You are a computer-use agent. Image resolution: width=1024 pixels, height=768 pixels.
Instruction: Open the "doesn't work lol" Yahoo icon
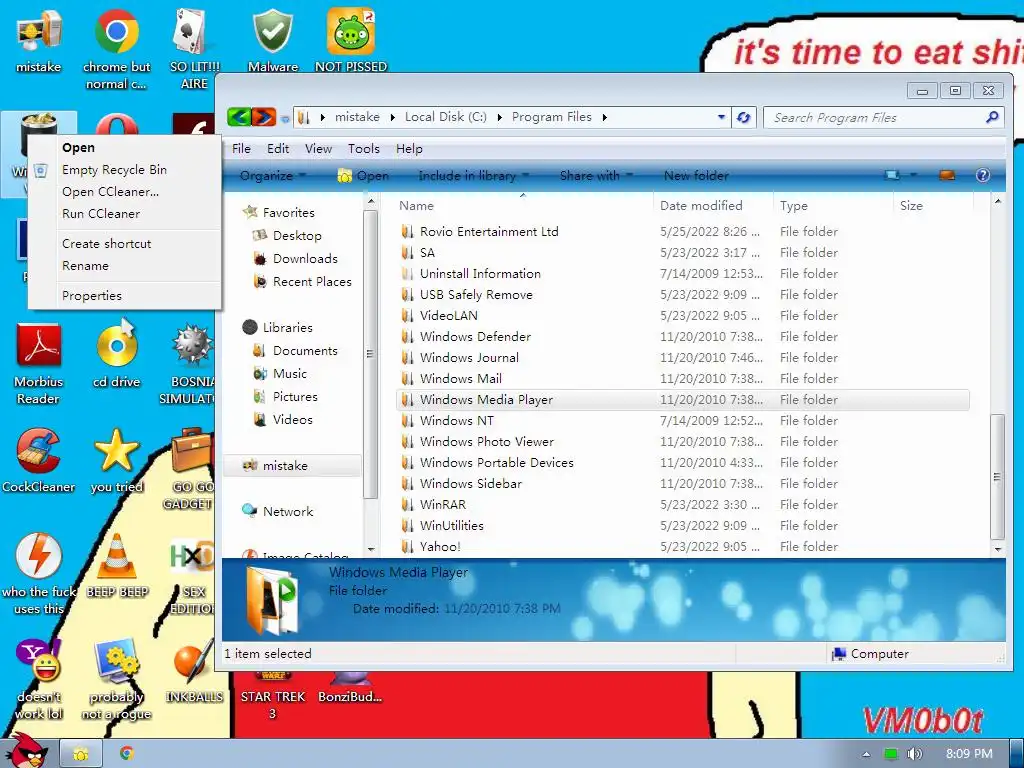point(39,679)
